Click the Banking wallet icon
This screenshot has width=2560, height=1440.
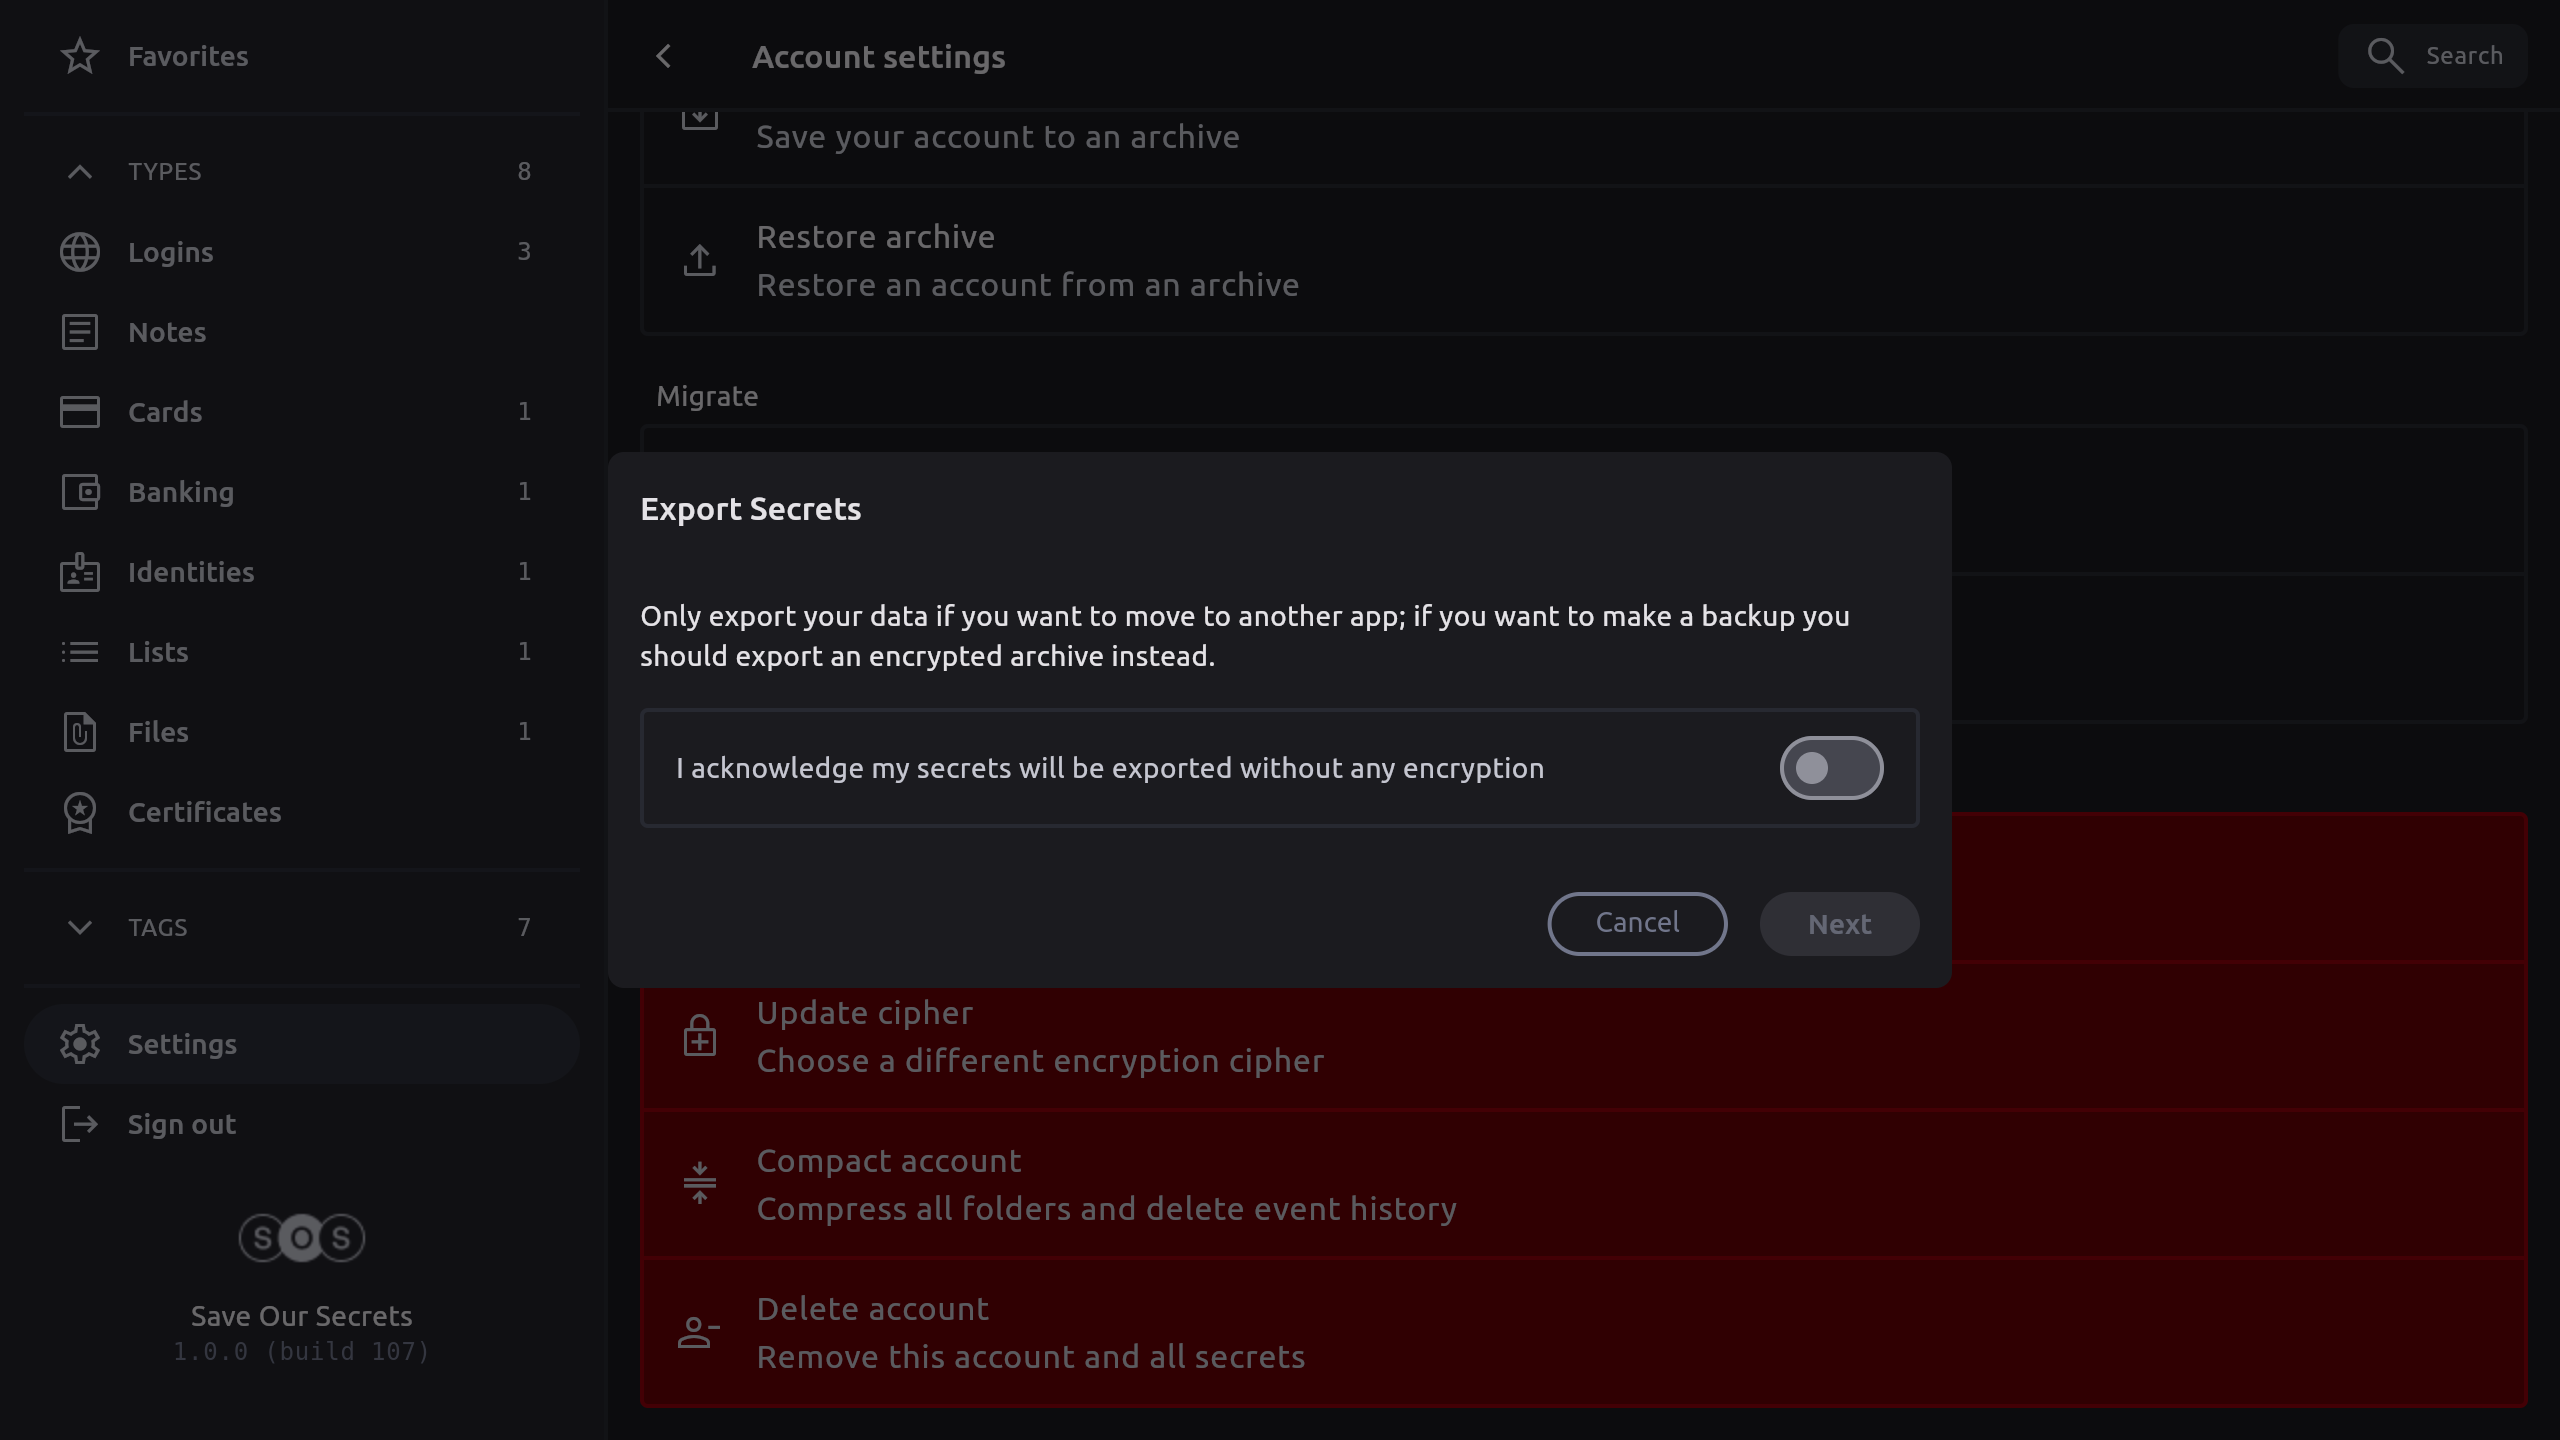[x=80, y=492]
